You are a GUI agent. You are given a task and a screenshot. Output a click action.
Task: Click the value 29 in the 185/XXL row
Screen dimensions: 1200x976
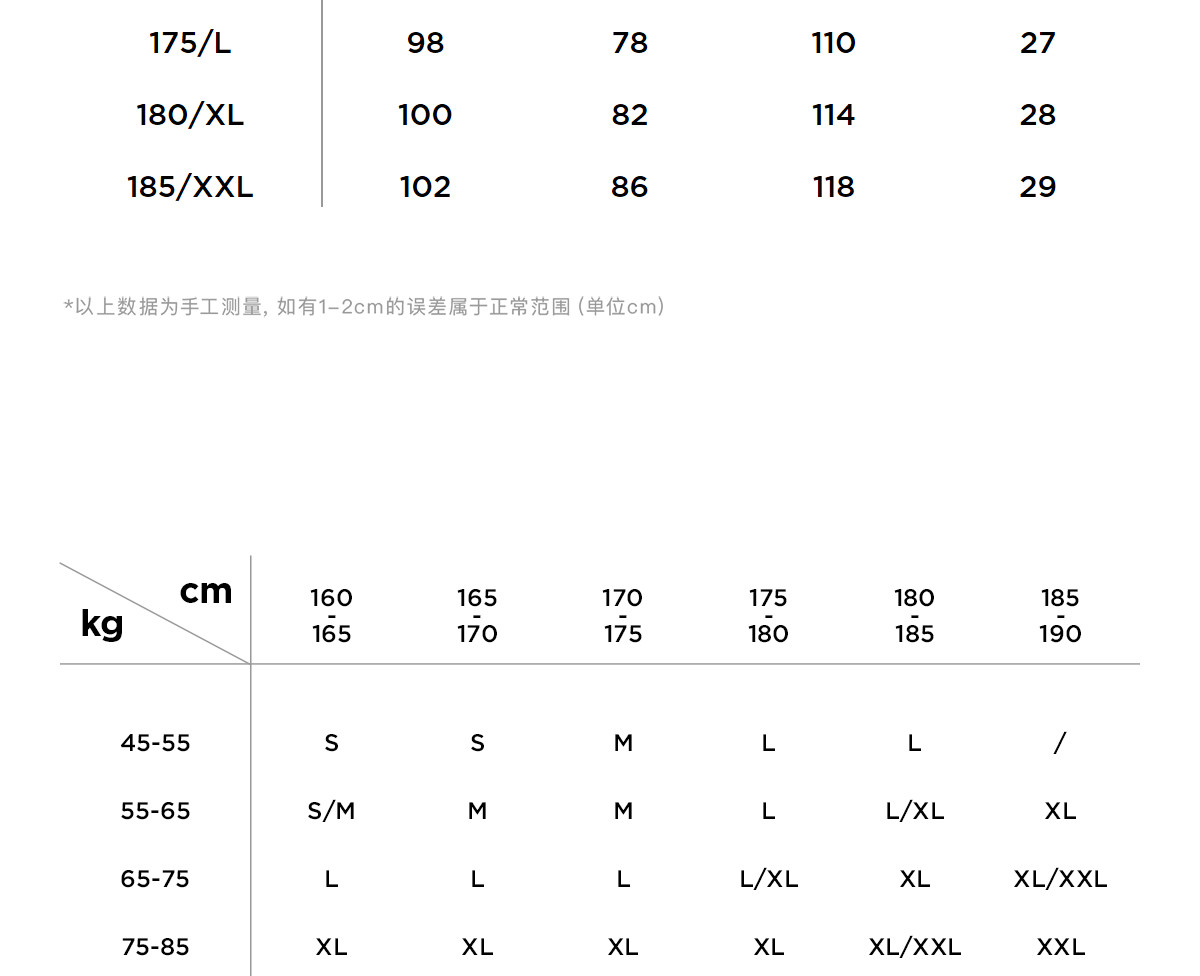pyautogui.click(x=1037, y=187)
